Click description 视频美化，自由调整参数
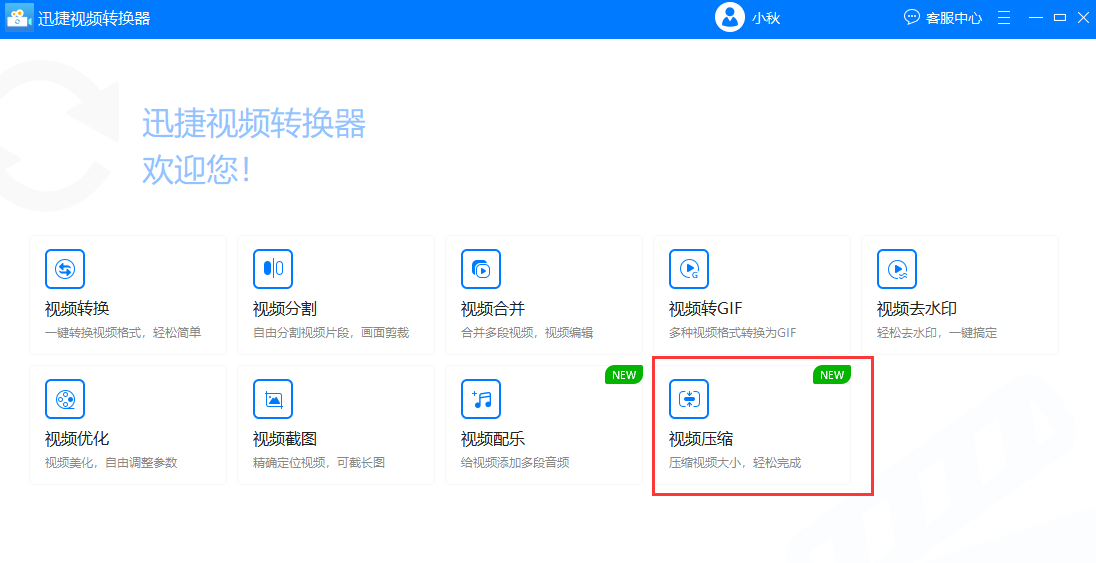The height and width of the screenshot is (563, 1096). (x=111, y=463)
